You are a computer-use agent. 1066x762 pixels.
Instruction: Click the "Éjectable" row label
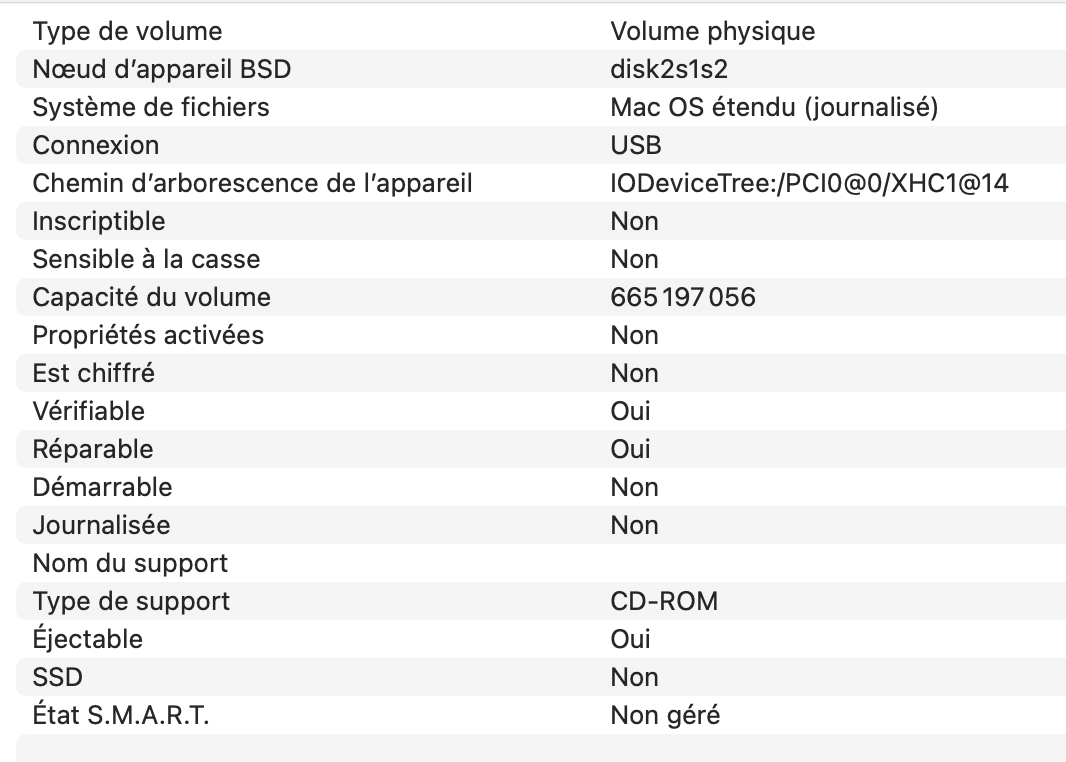click(88, 639)
